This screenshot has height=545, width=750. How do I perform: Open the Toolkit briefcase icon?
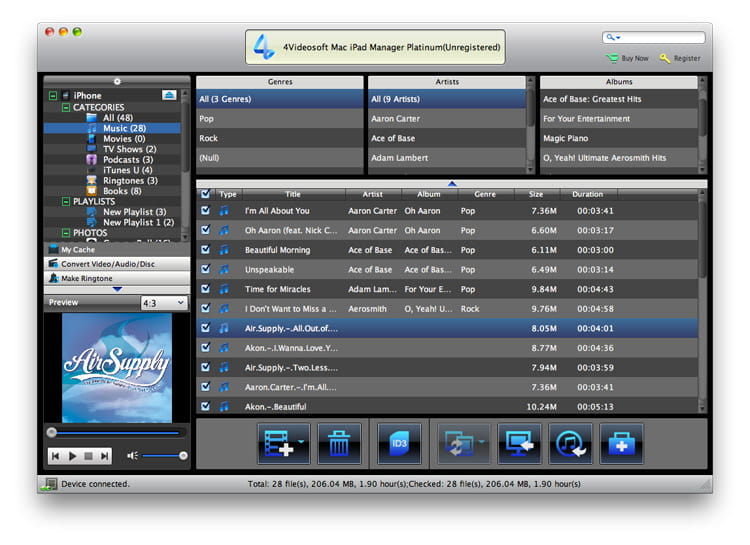click(621, 444)
